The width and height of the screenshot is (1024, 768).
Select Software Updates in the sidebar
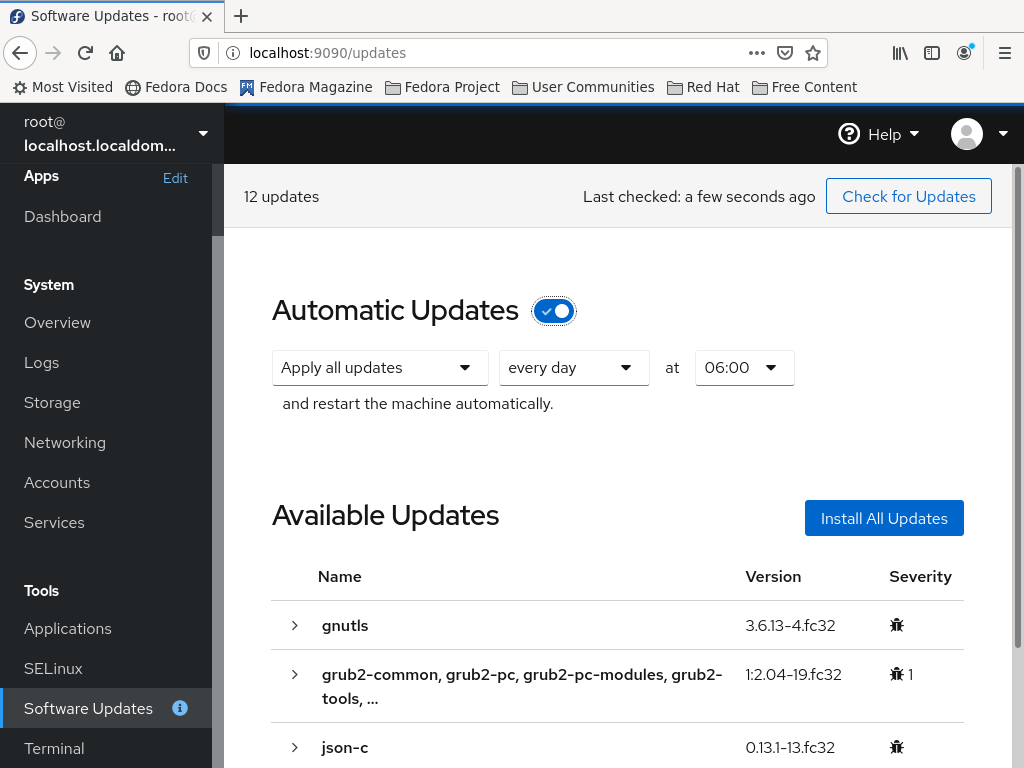tap(106, 708)
